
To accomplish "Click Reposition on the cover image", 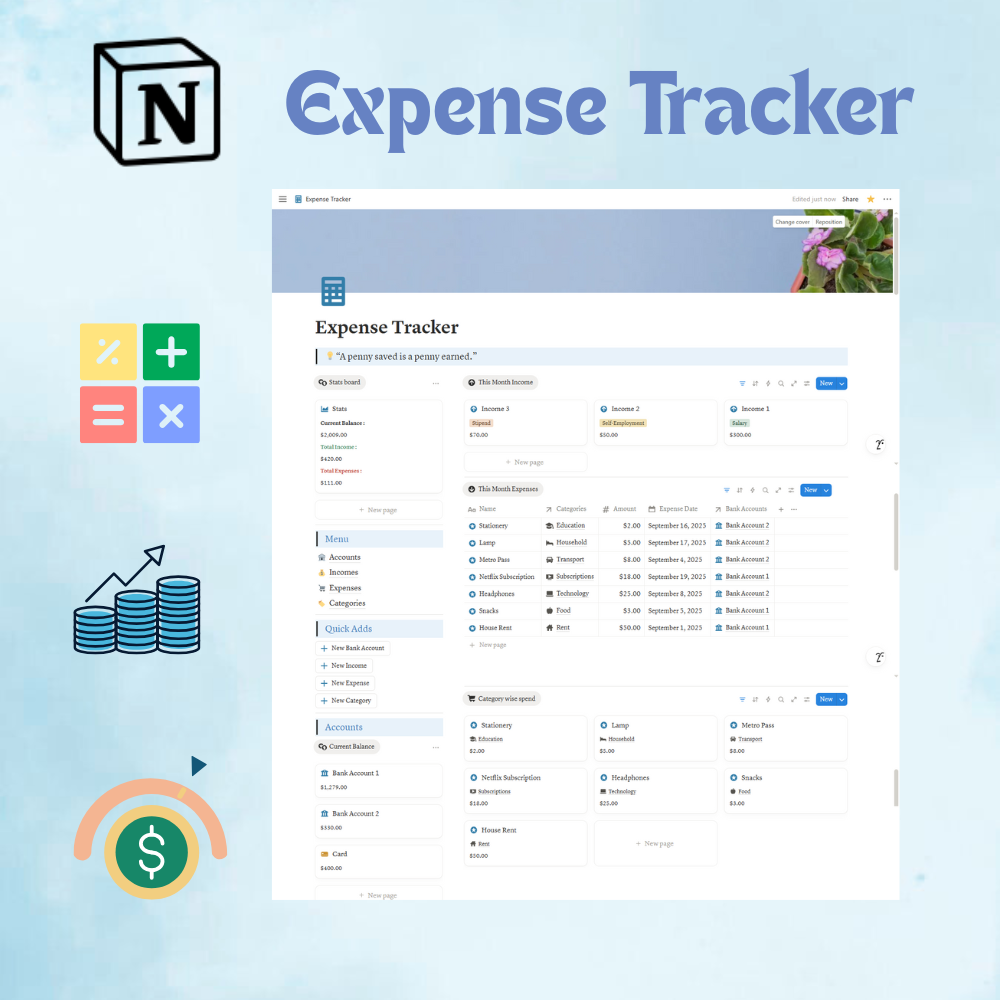I will [828, 222].
